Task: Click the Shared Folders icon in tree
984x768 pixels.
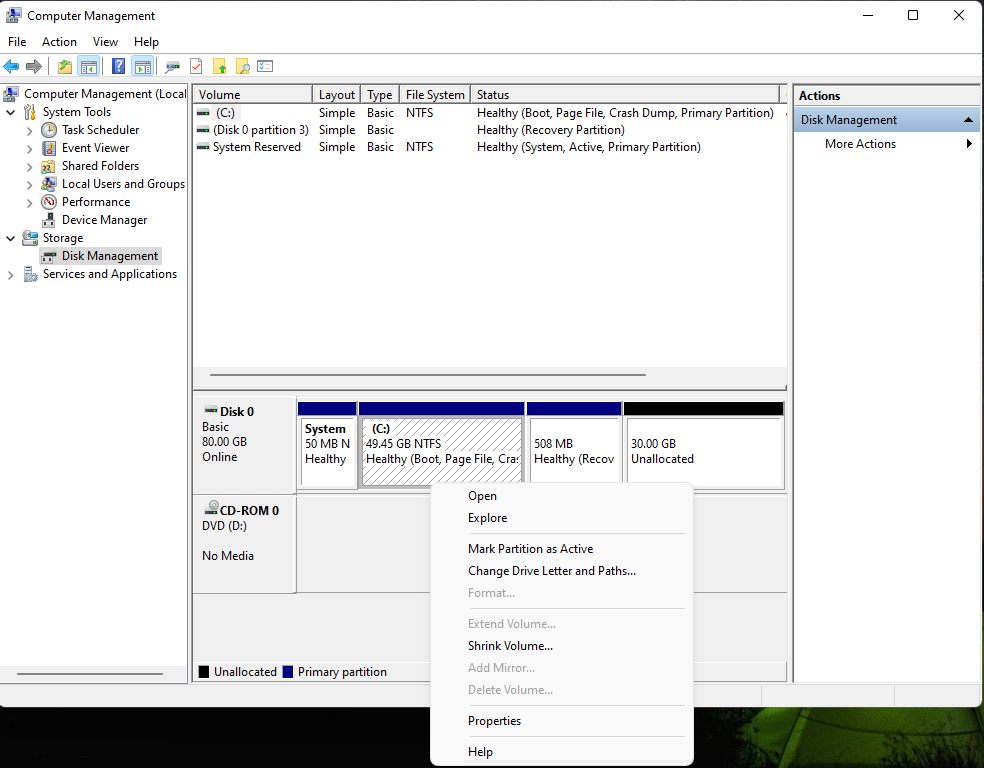Action: pyautogui.click(x=48, y=166)
